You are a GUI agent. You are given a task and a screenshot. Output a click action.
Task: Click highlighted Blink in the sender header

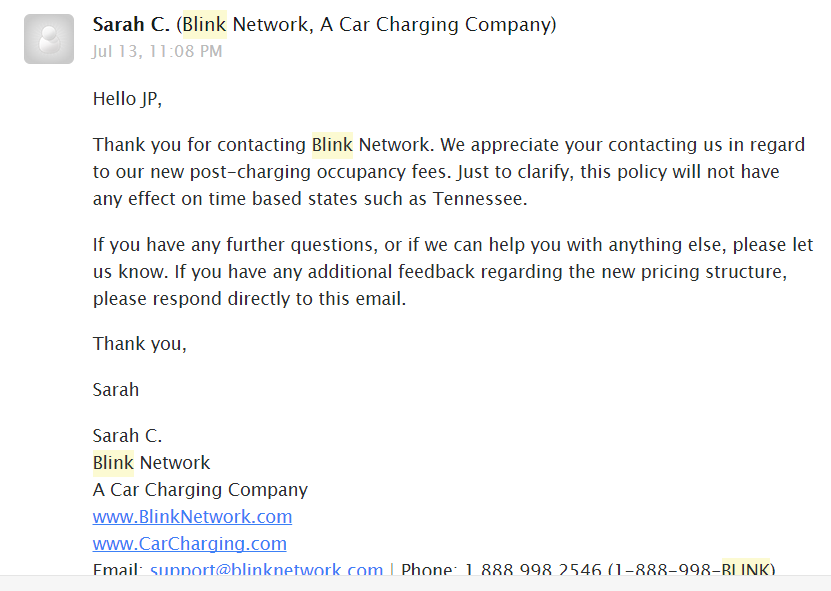tap(205, 24)
